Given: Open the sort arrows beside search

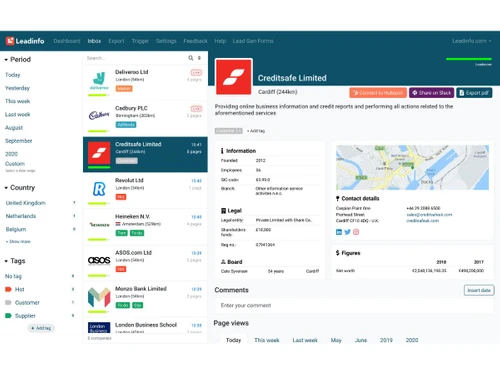Looking at the screenshot, I should coord(199,58).
